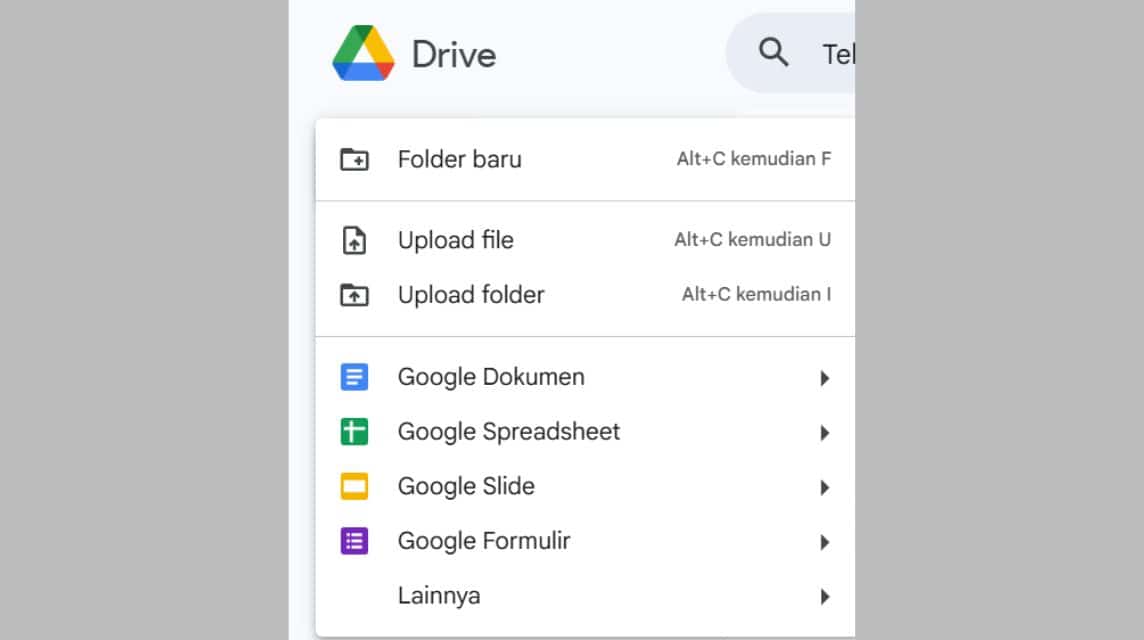Click the green Google Spreadsheet icon
This screenshot has width=1144, height=640.
coord(355,431)
